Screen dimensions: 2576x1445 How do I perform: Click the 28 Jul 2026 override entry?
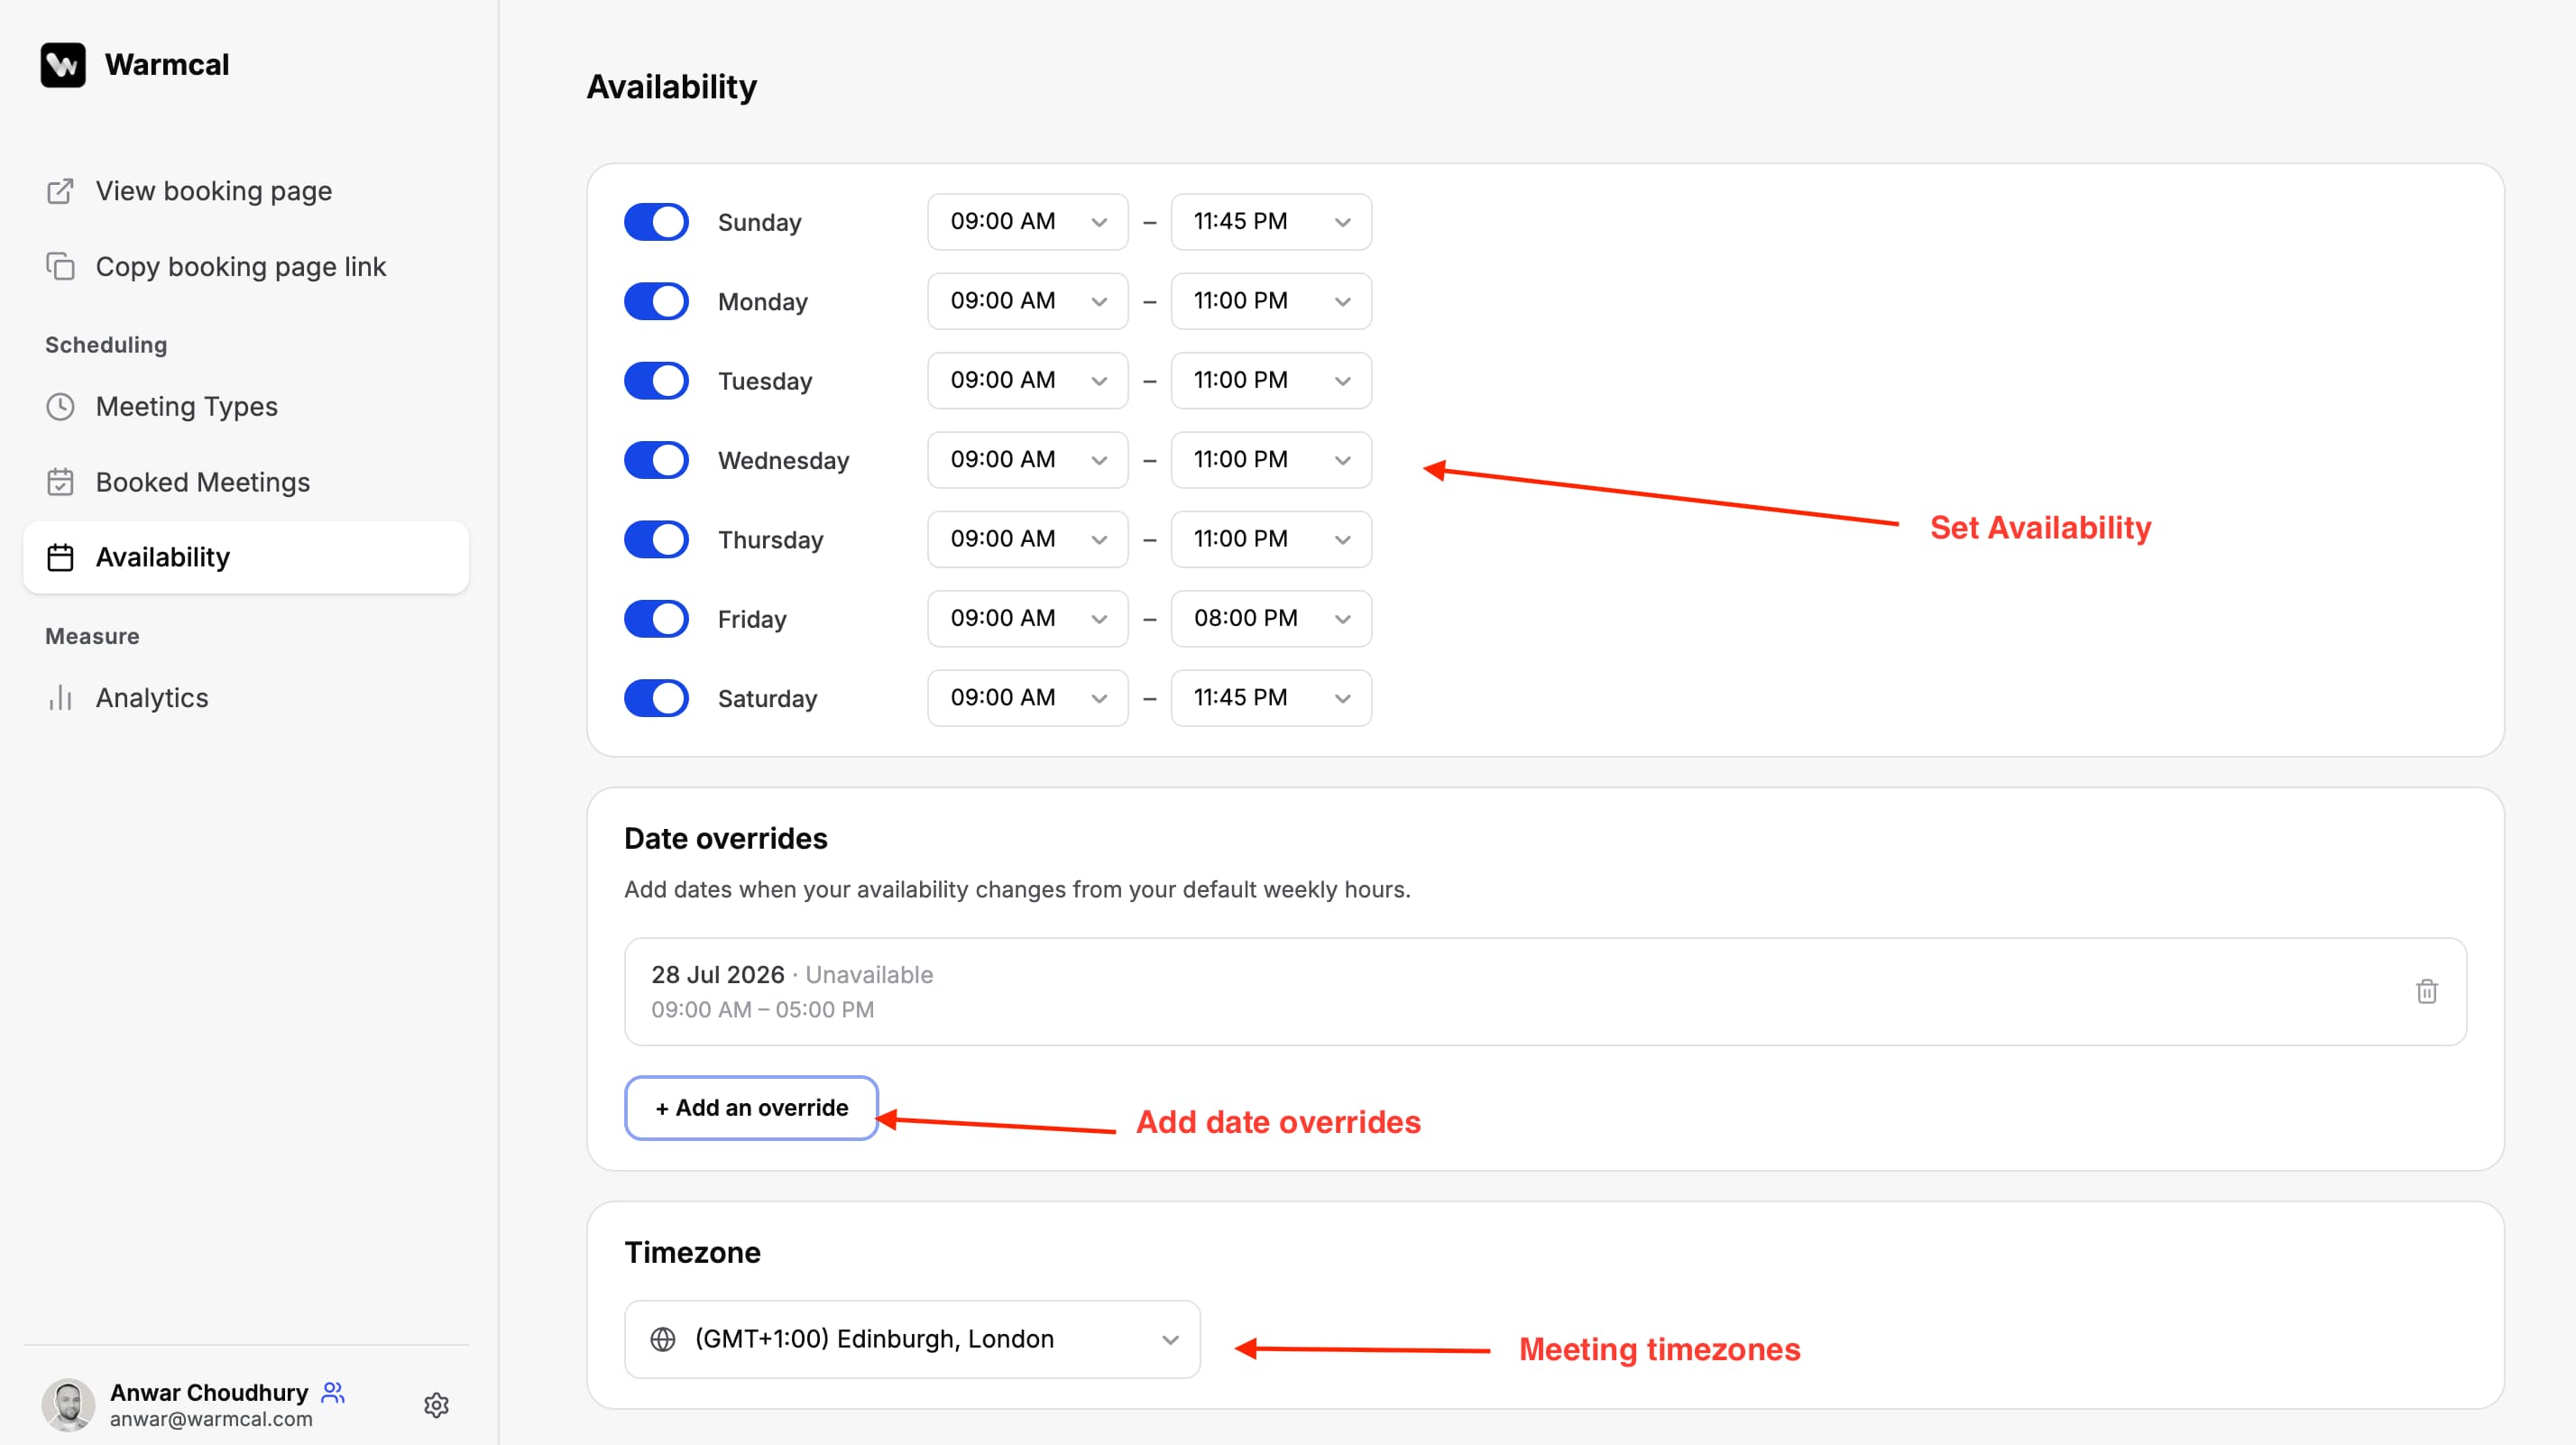point(1545,991)
